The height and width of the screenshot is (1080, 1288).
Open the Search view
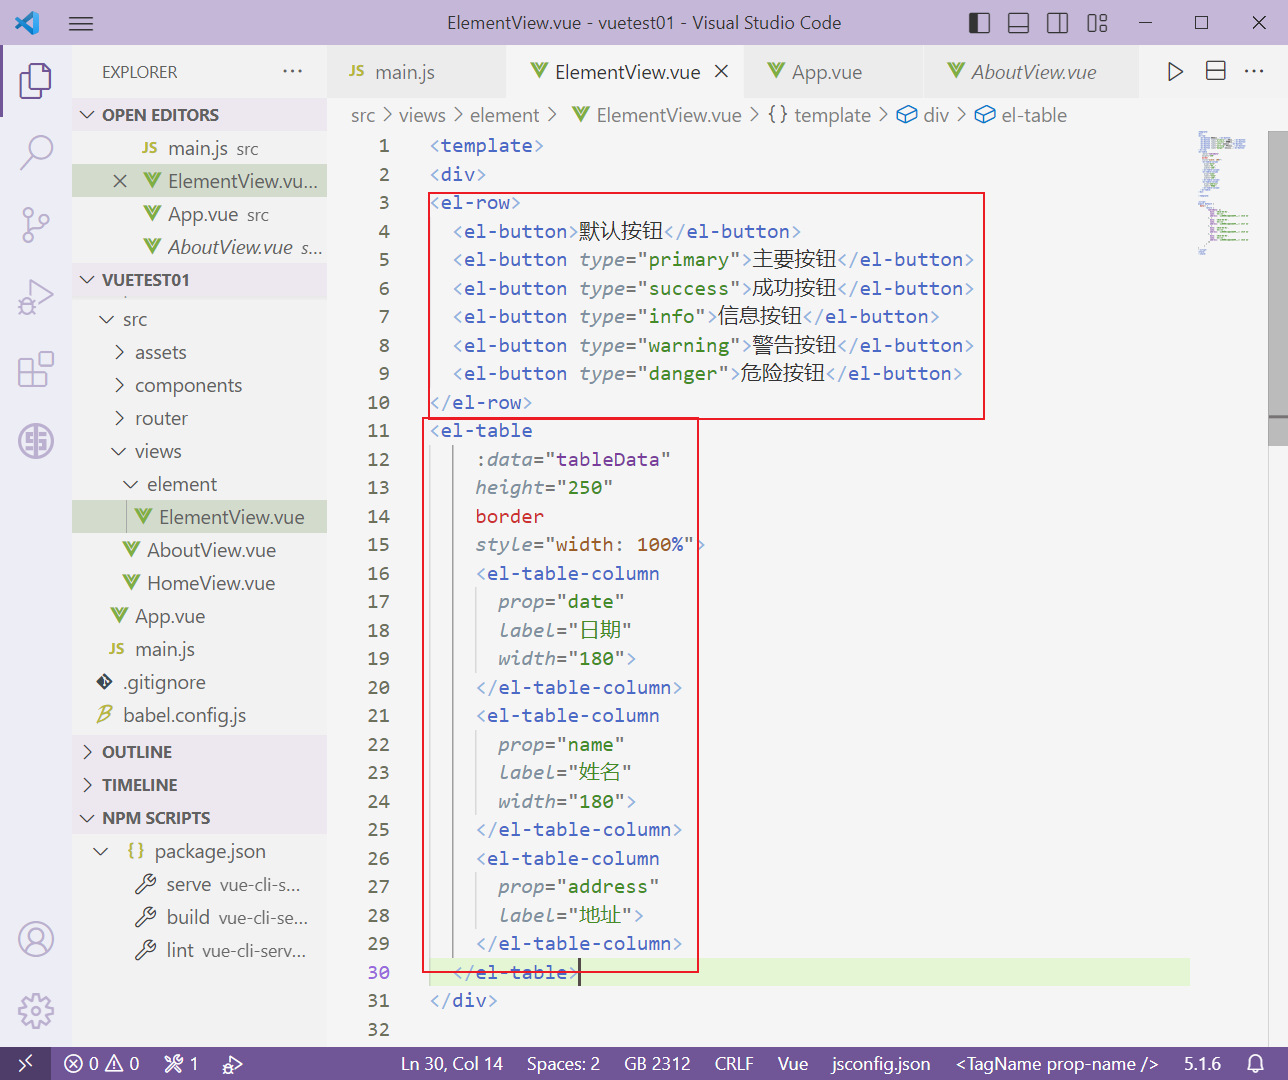(x=36, y=152)
